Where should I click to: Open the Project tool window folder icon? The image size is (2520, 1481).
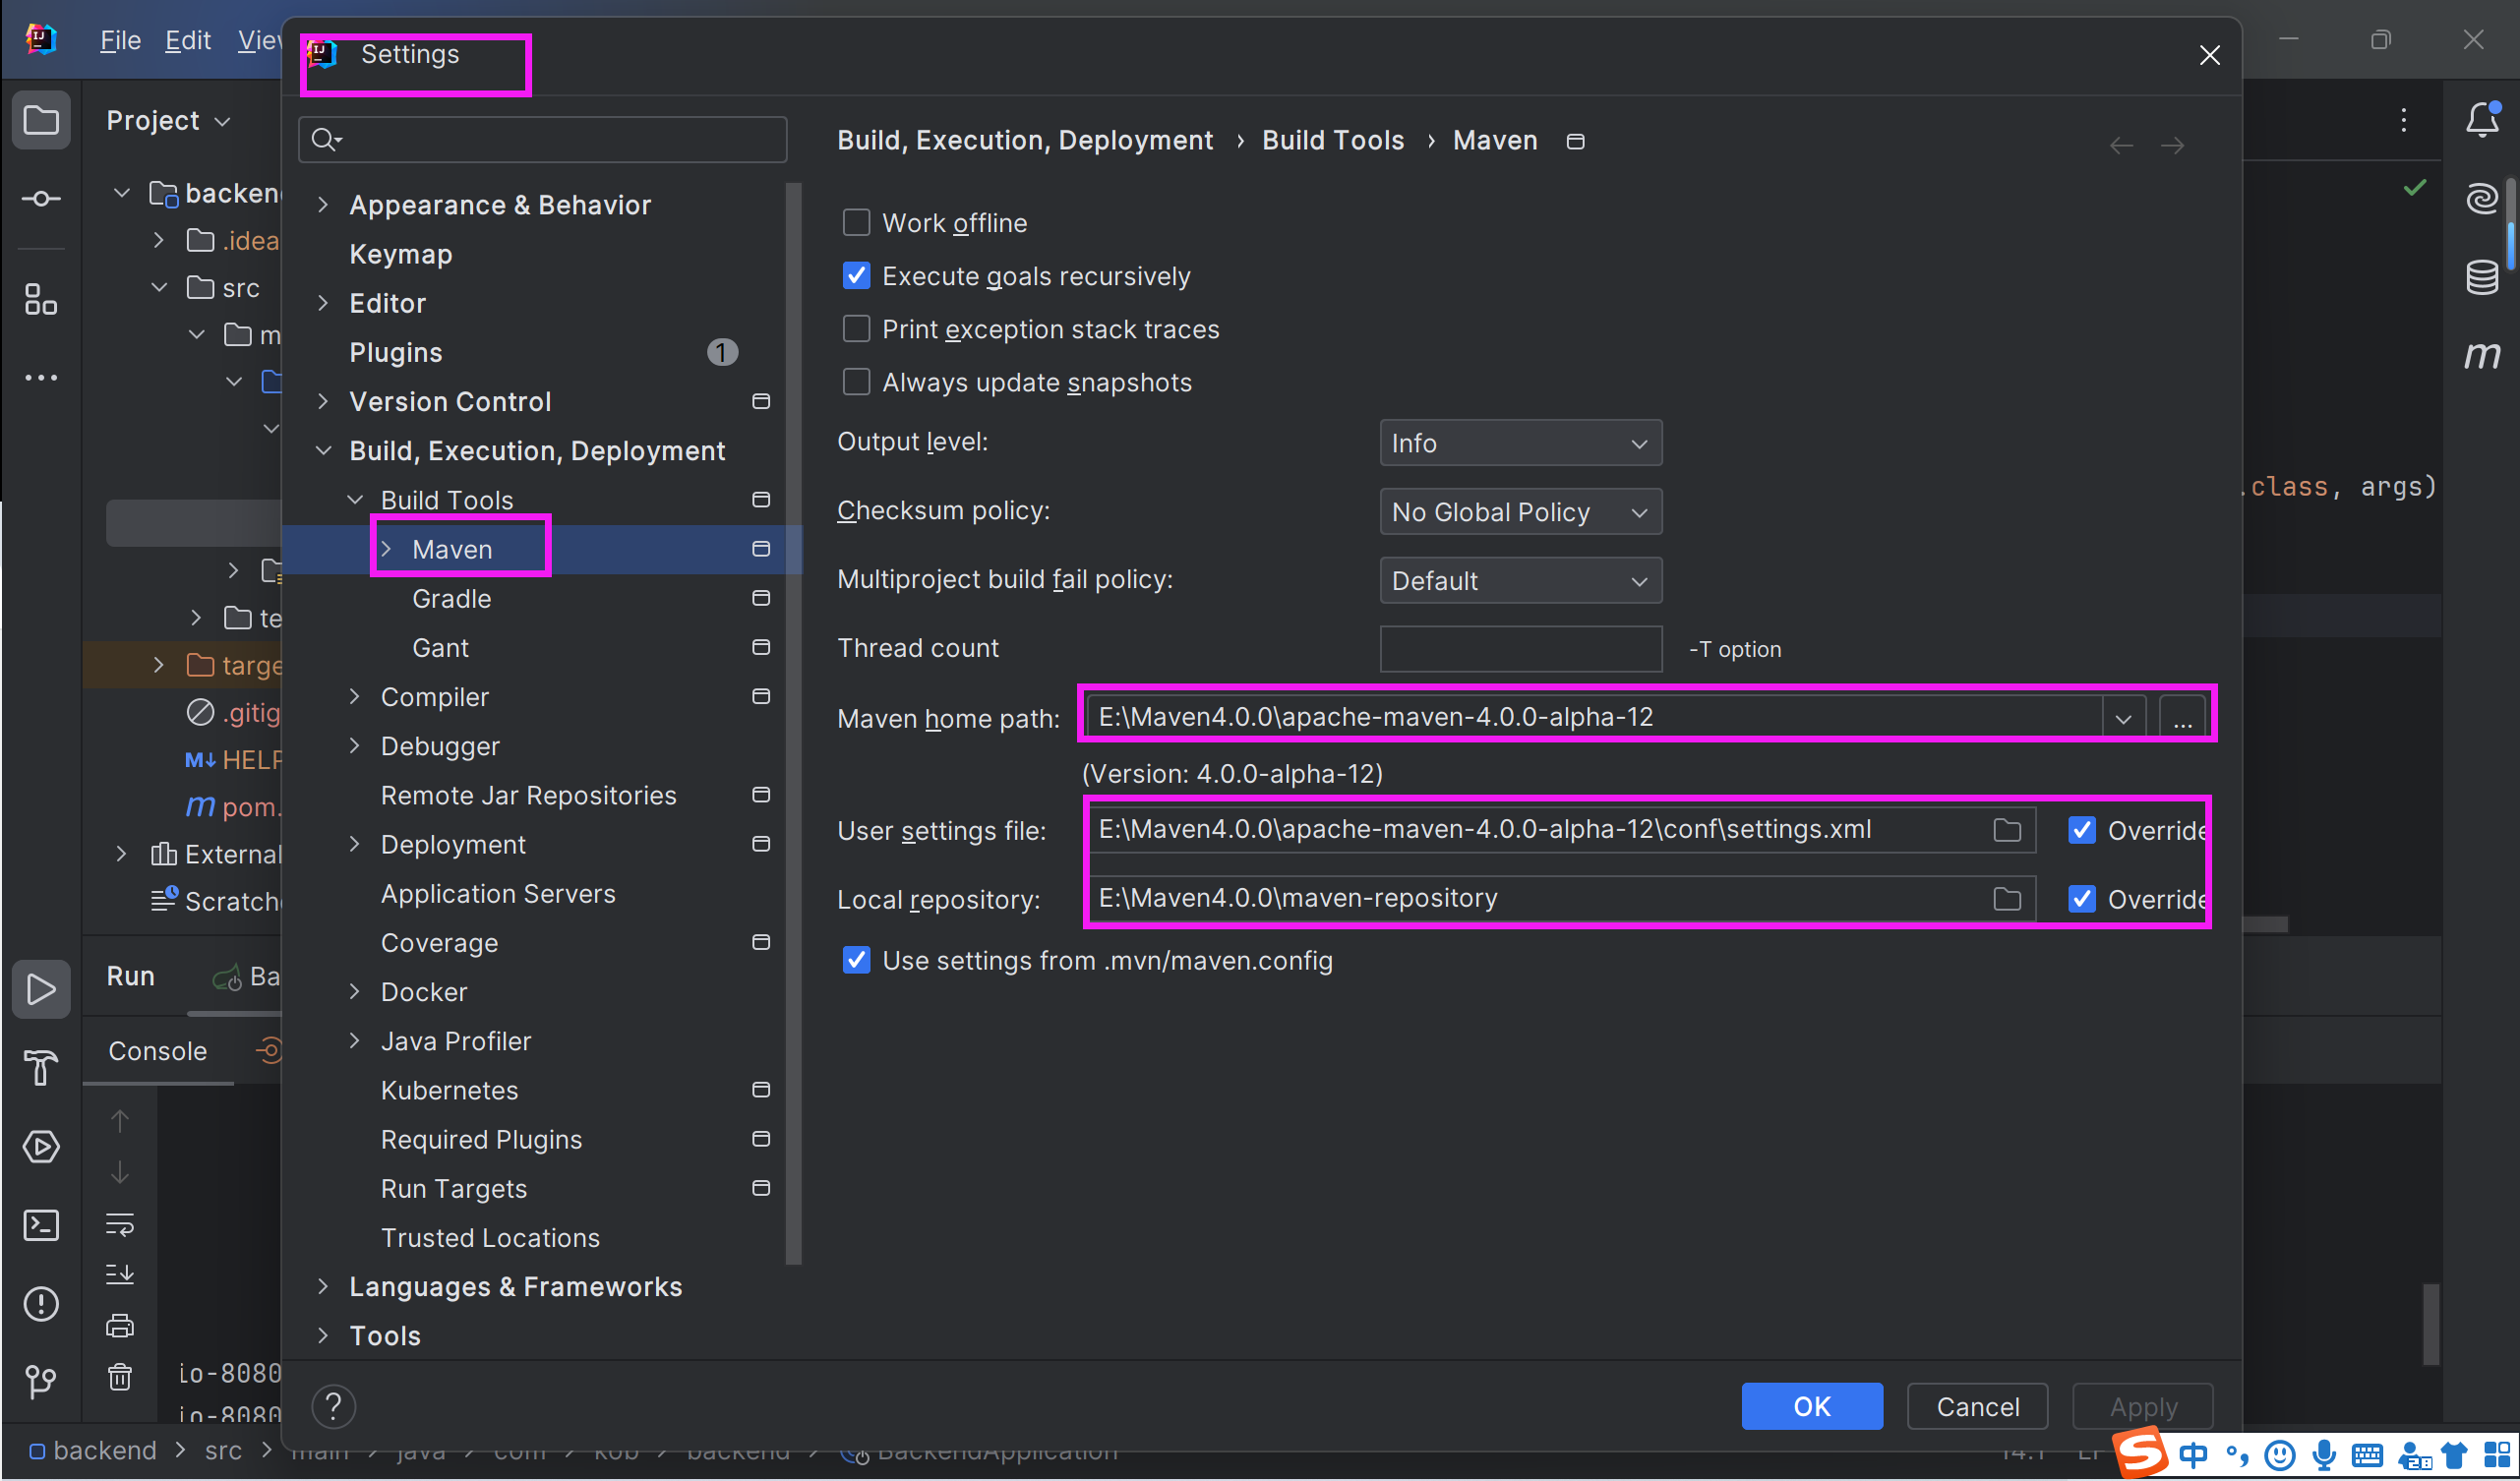41,121
